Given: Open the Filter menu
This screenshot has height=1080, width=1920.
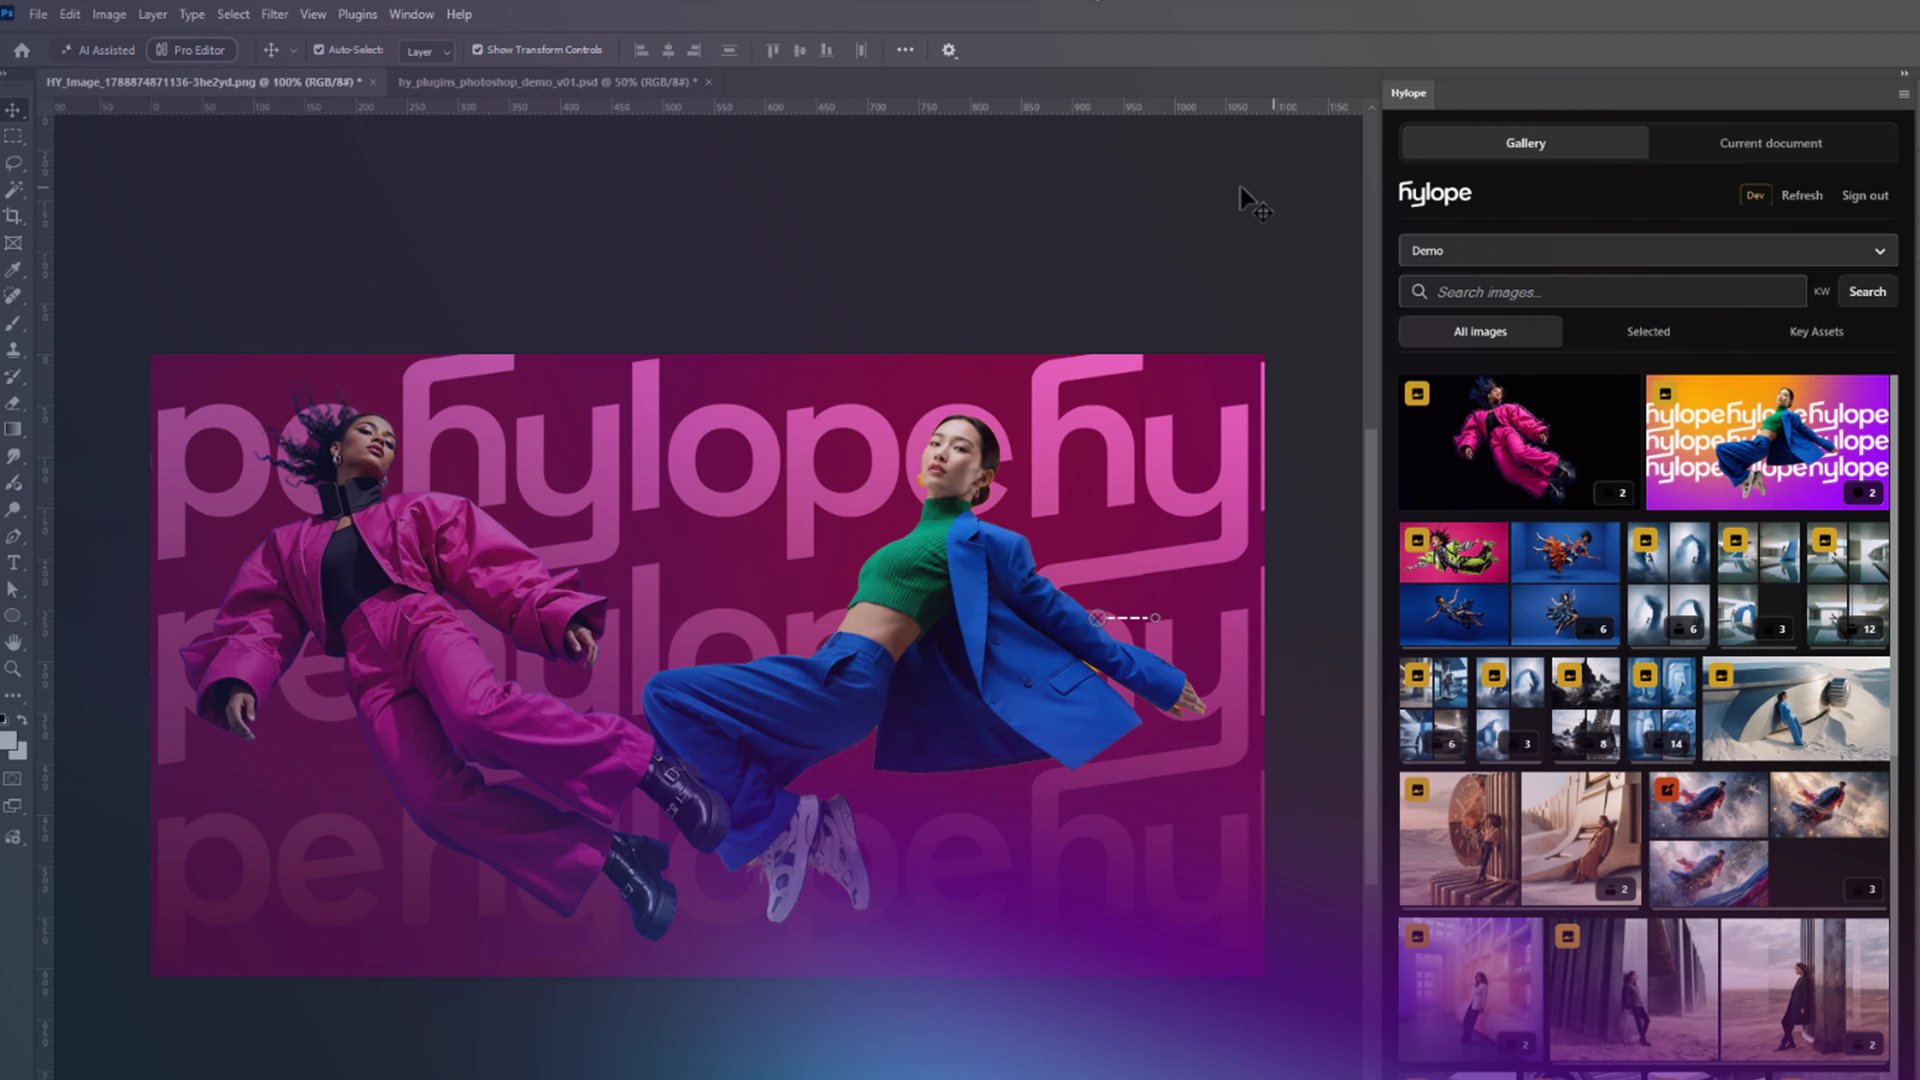Looking at the screenshot, I should 274,14.
